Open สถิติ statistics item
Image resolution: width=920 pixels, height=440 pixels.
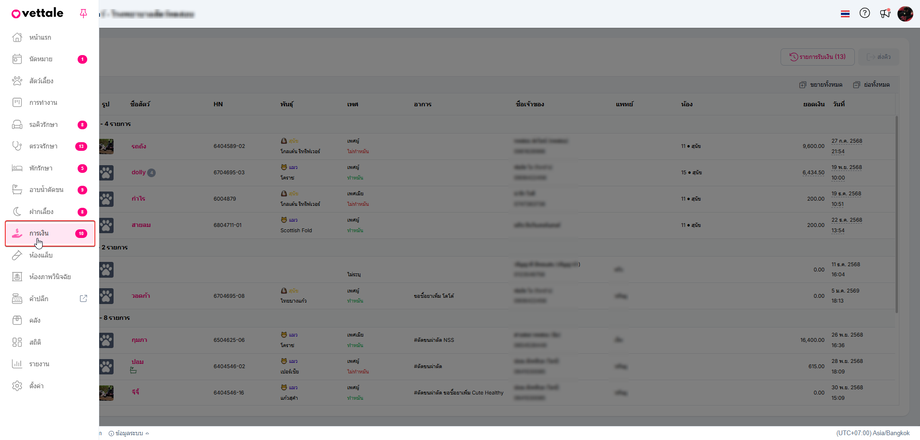[x=49, y=342]
